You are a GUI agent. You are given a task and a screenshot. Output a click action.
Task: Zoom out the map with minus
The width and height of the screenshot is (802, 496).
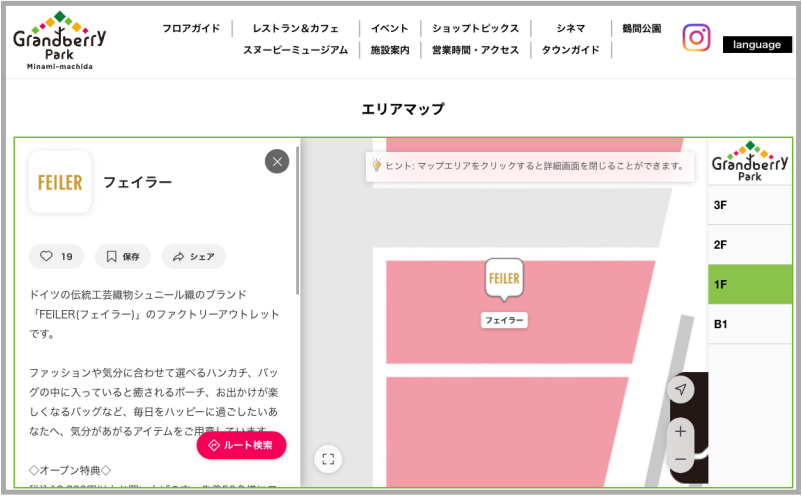coord(680,459)
